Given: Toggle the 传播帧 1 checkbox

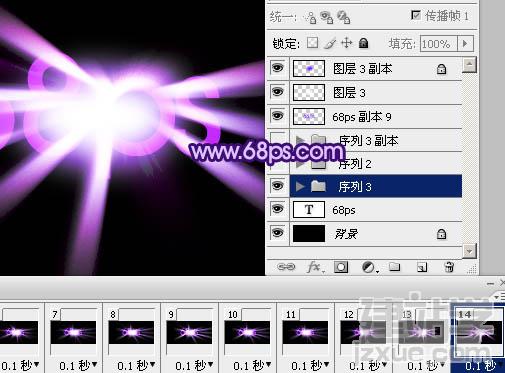Looking at the screenshot, I should pyautogui.click(x=416, y=15).
